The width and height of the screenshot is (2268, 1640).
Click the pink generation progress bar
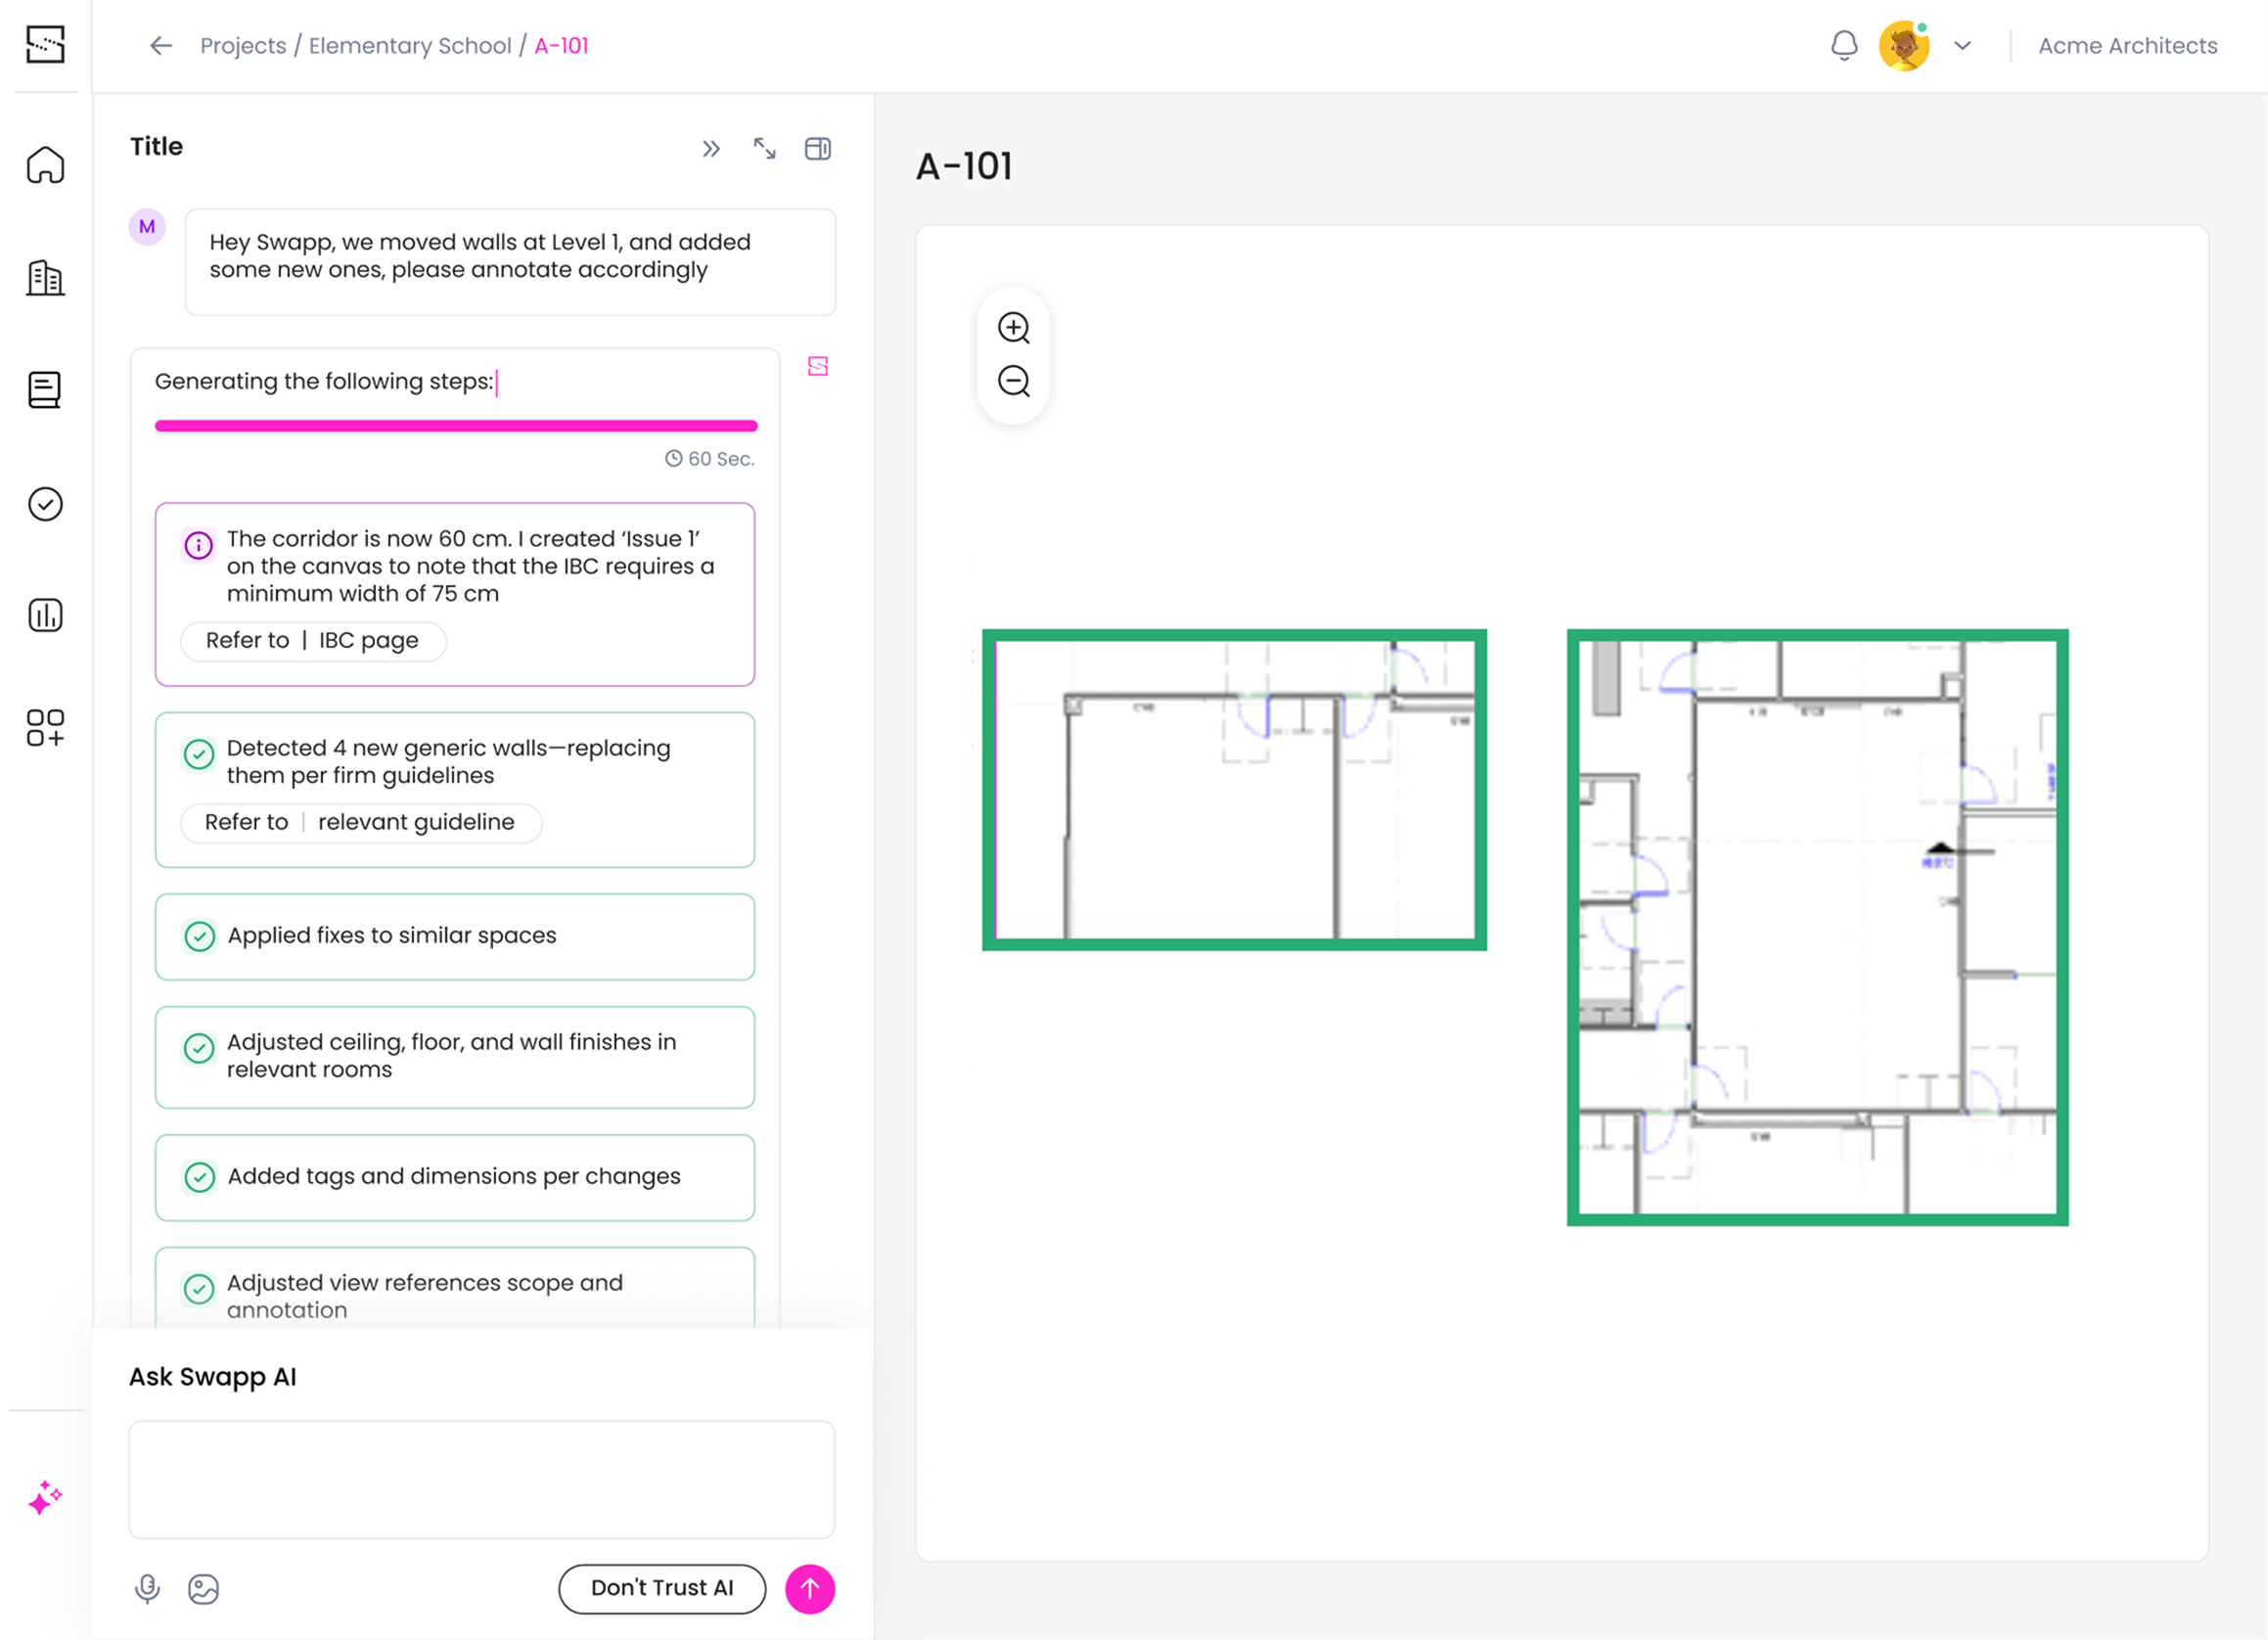click(456, 426)
